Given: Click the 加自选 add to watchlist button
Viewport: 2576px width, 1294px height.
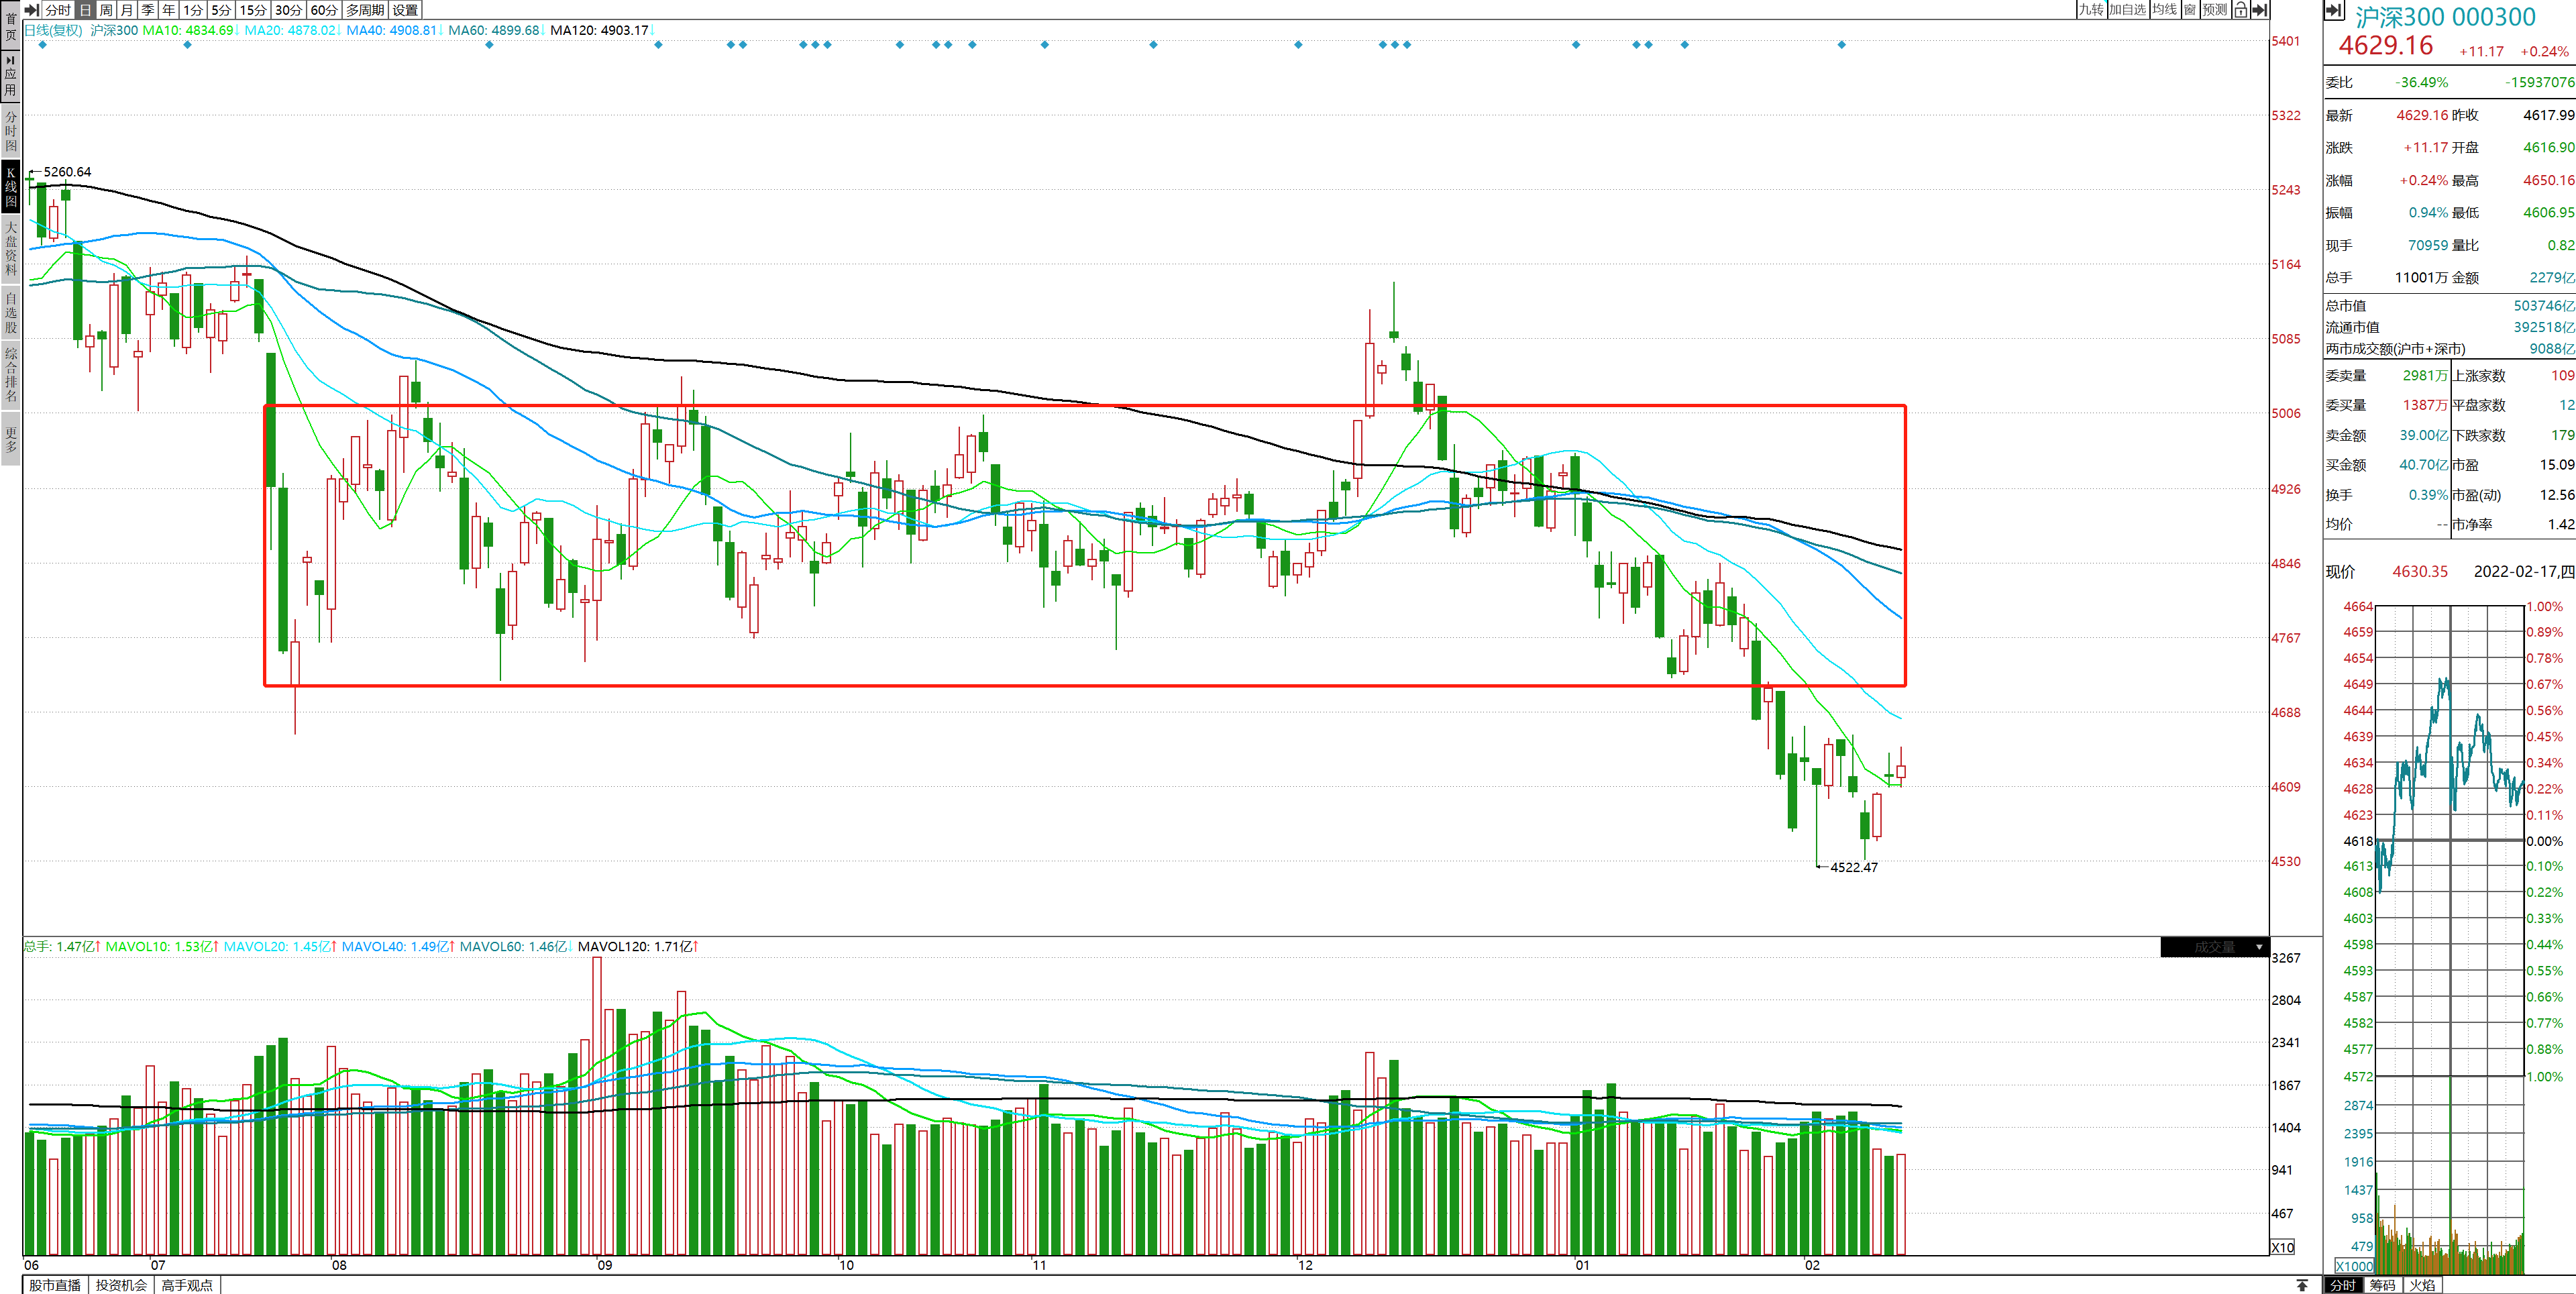Looking at the screenshot, I should [x=2127, y=10].
